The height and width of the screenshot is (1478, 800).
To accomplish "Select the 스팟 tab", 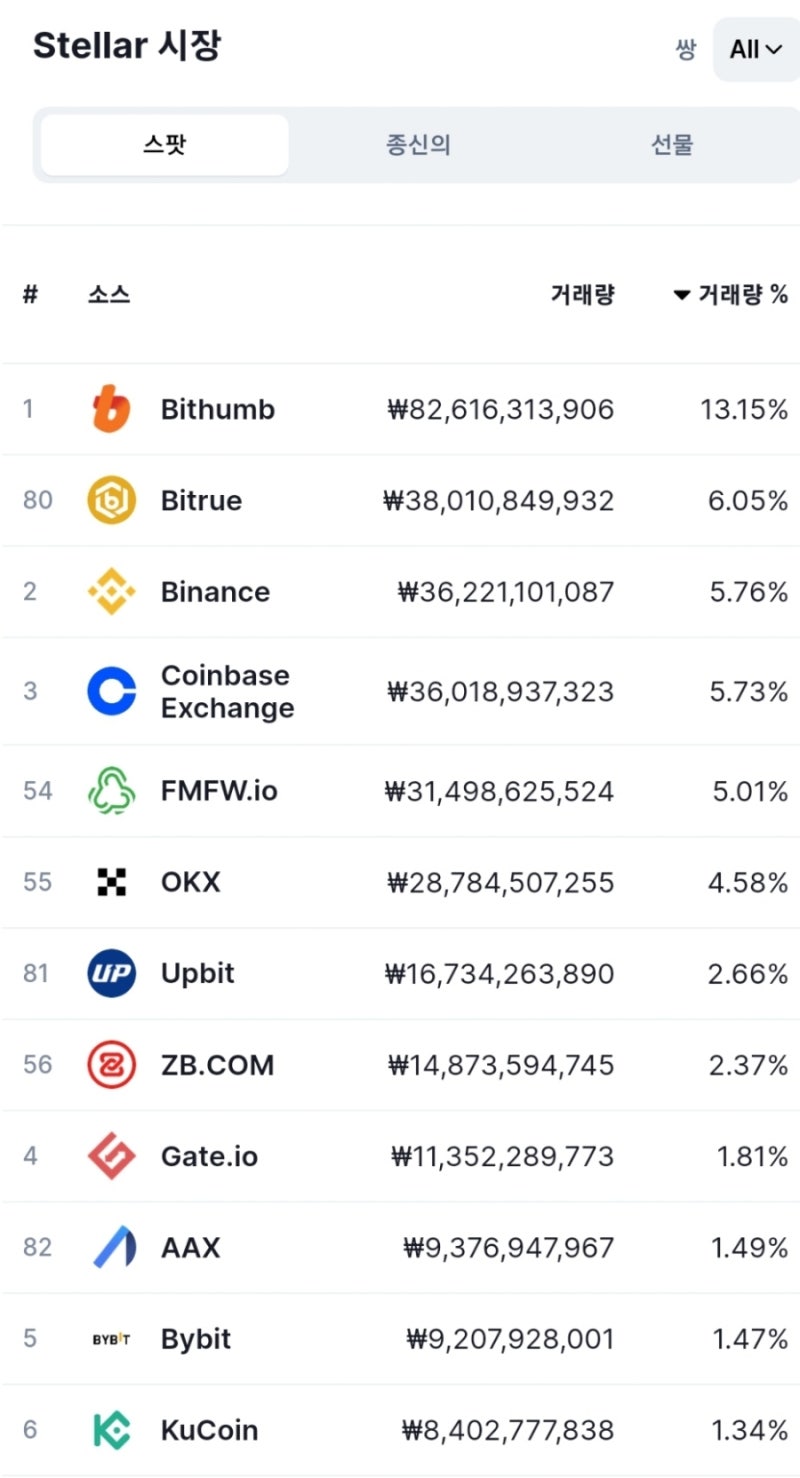I will [x=165, y=145].
